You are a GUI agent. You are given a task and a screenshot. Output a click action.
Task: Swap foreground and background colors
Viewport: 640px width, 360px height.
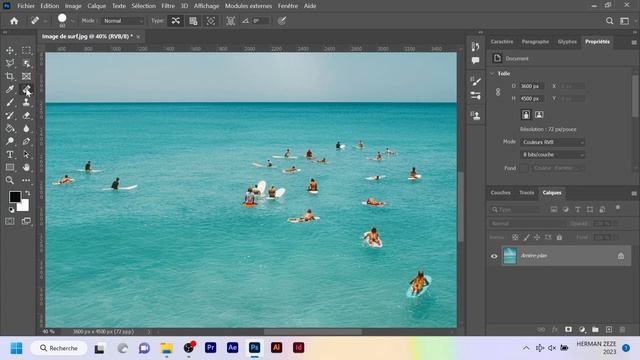(x=27, y=193)
